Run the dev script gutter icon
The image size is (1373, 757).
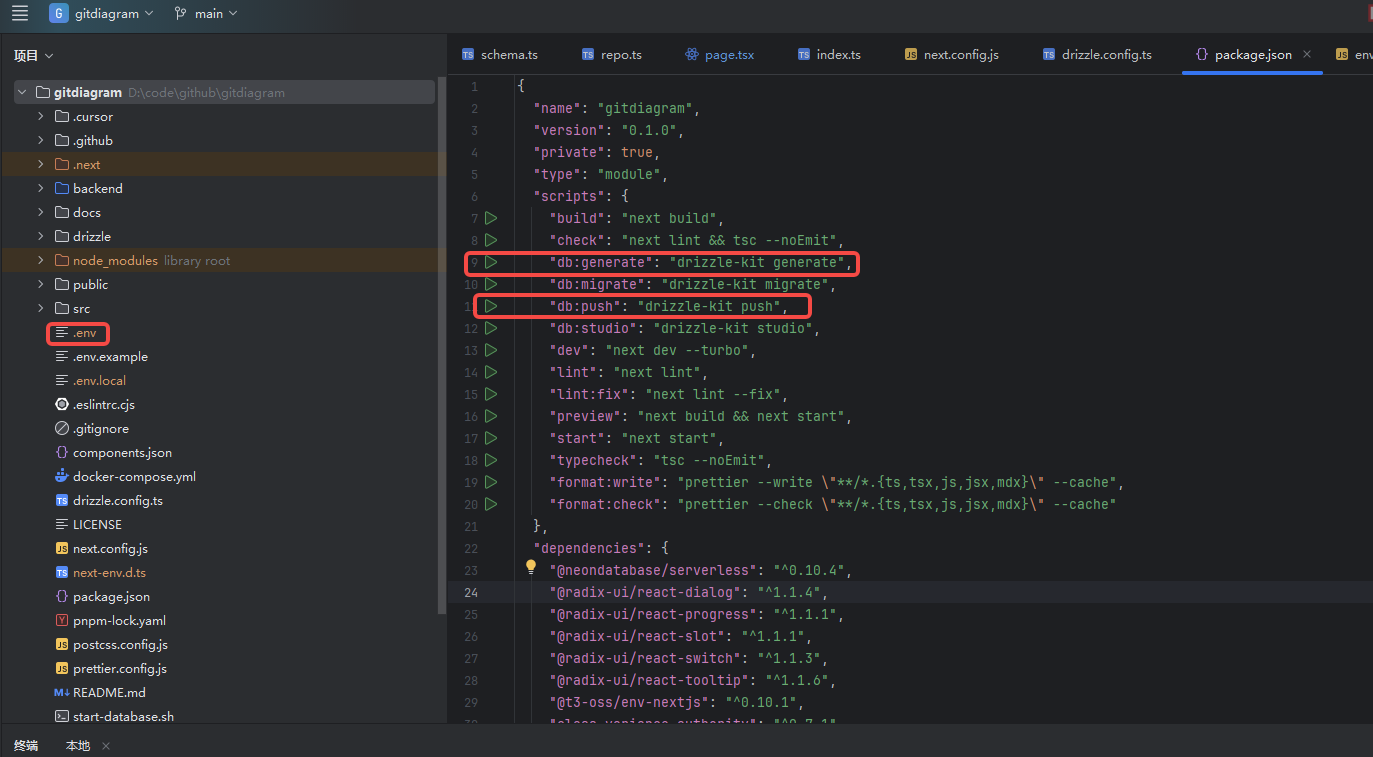[x=491, y=350]
